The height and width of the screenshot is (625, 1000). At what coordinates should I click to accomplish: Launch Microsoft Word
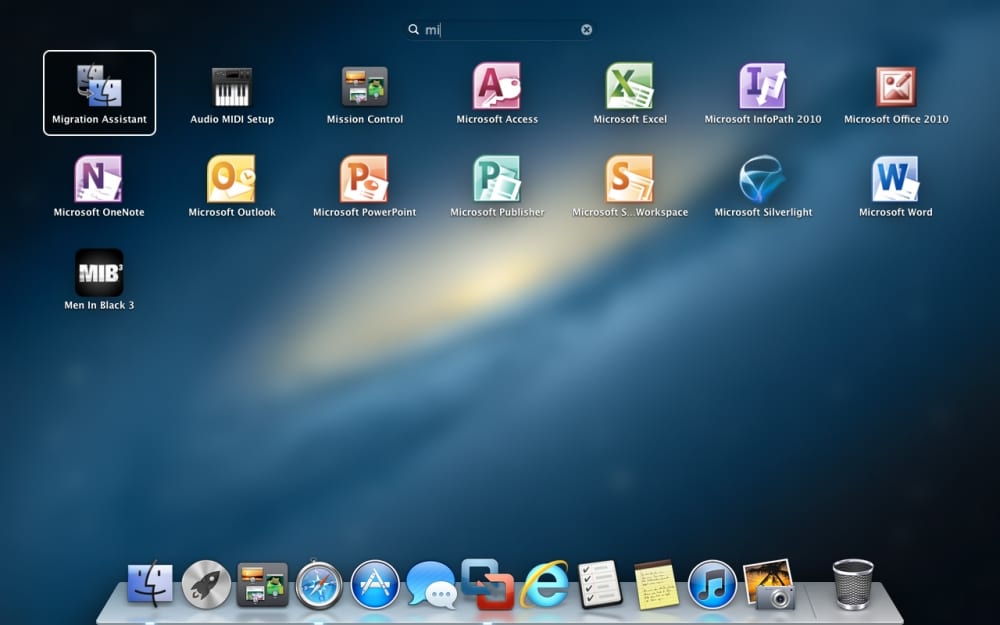click(896, 179)
